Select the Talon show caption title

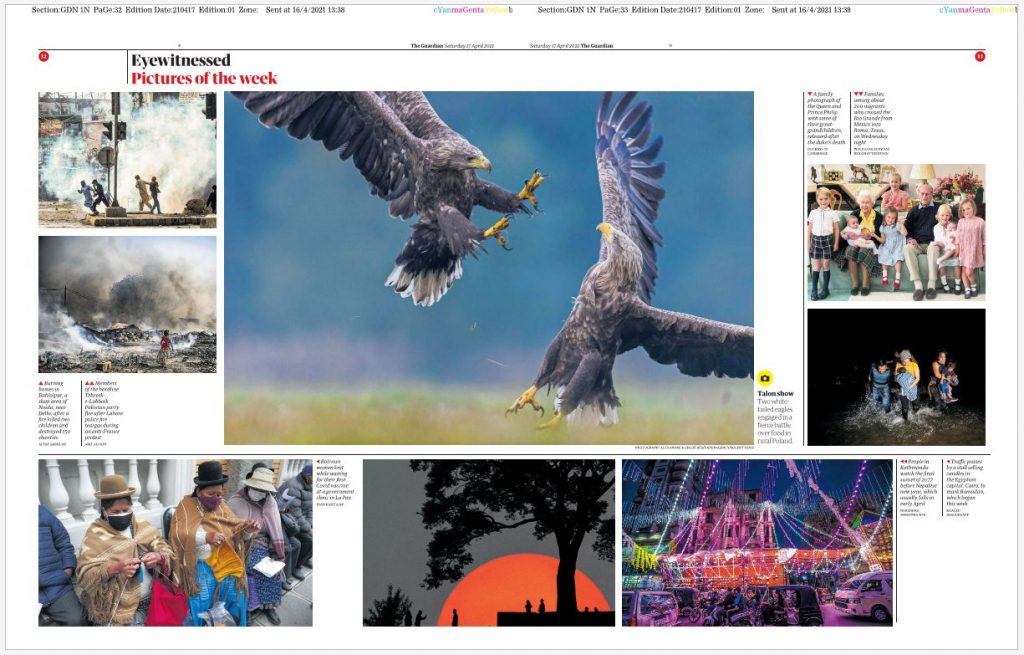[x=775, y=393]
